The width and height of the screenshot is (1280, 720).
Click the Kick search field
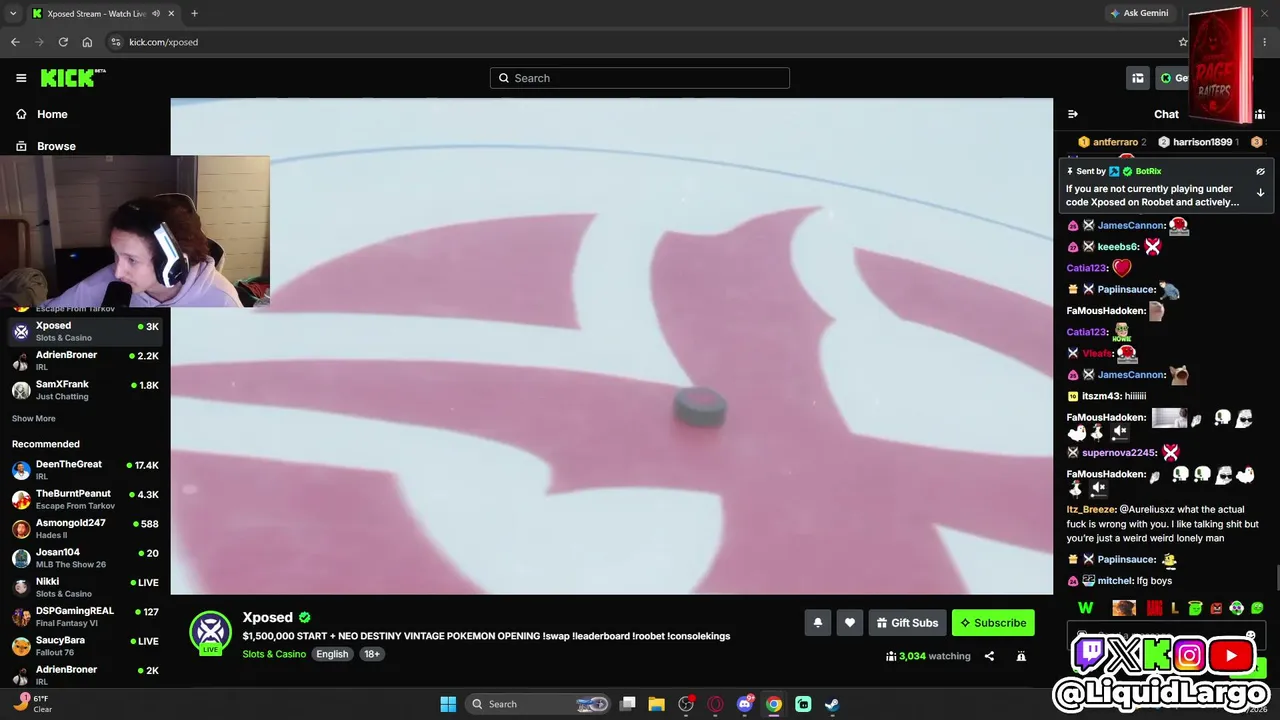tap(640, 78)
